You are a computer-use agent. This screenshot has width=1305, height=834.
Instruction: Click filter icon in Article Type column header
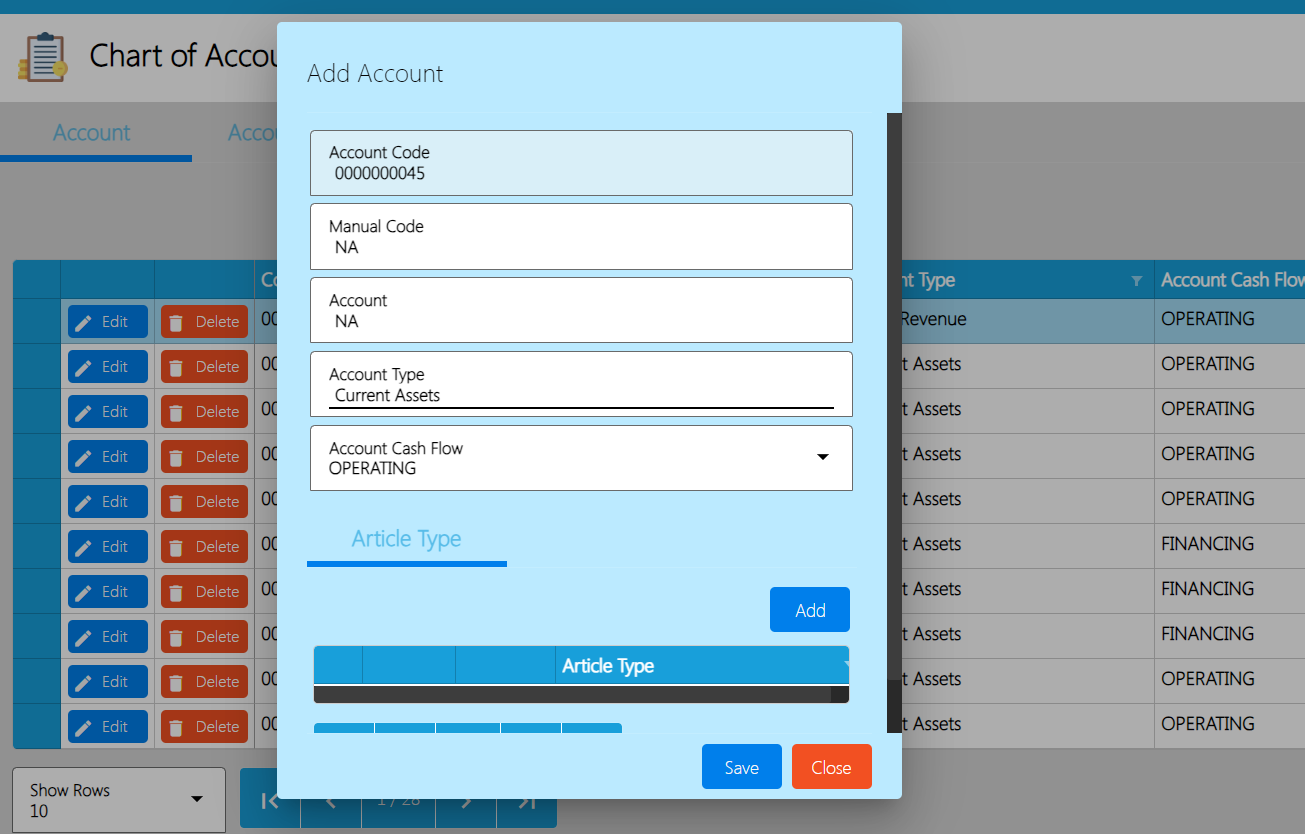coord(844,665)
